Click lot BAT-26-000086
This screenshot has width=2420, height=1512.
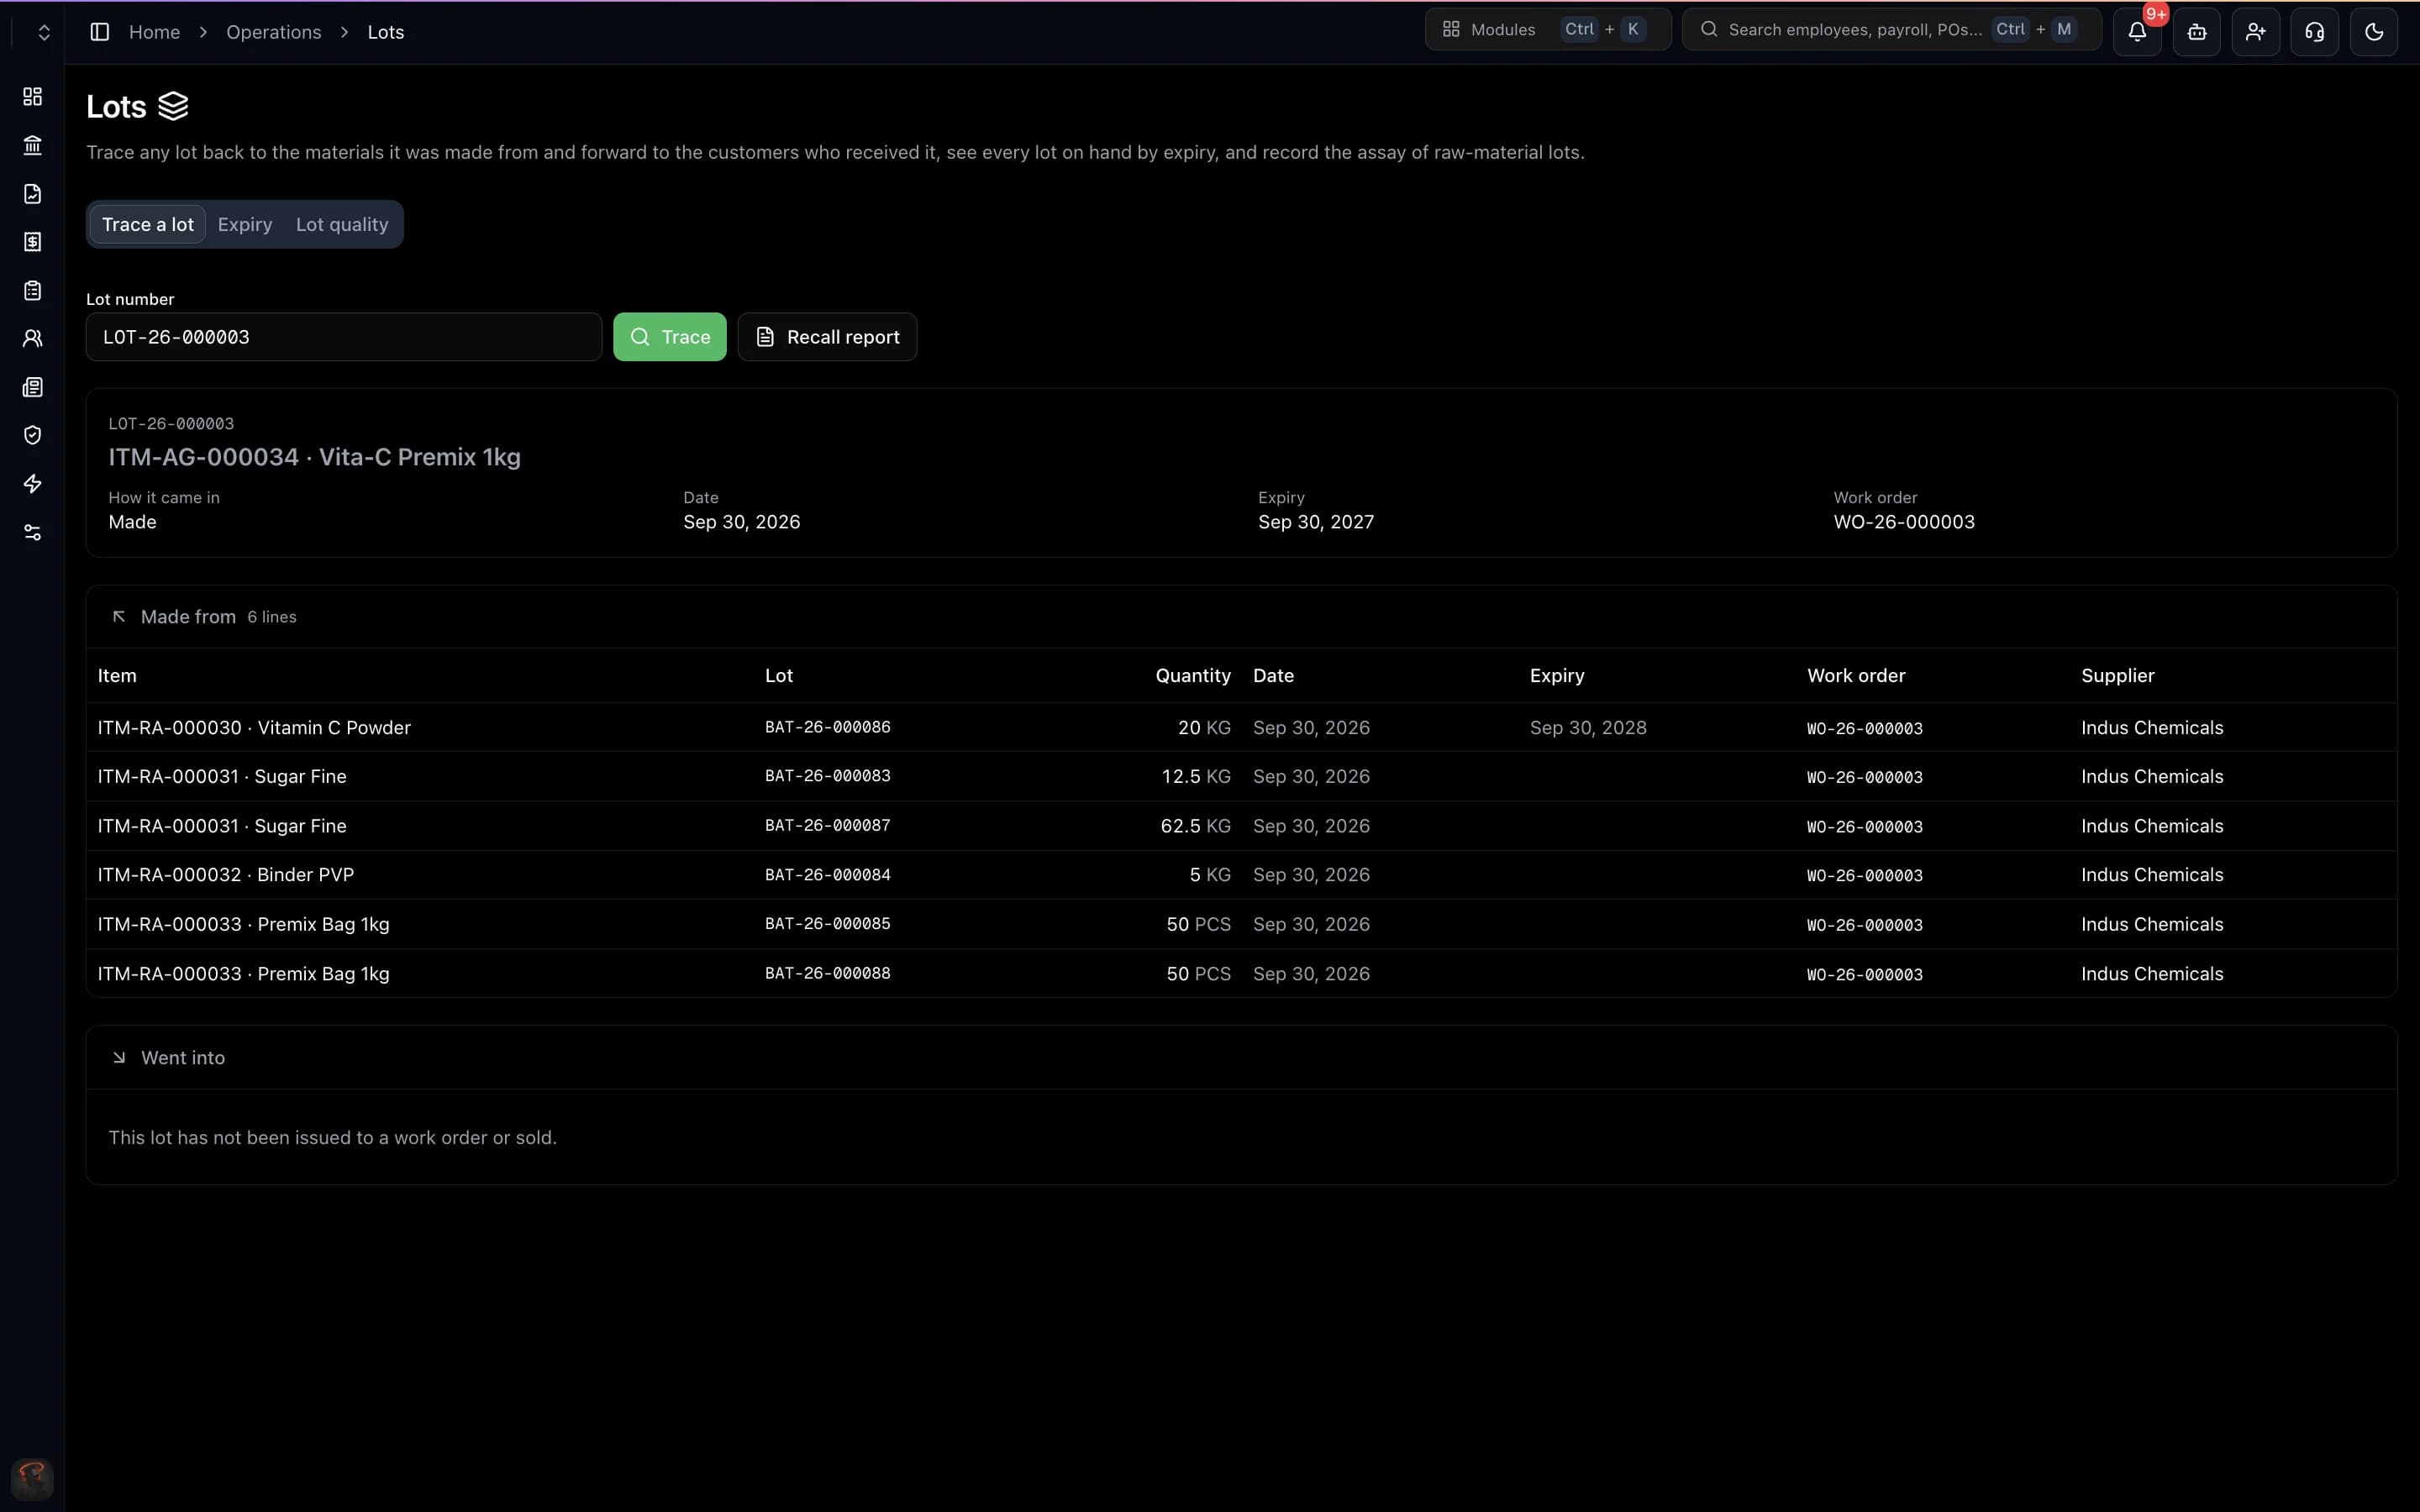coord(827,727)
